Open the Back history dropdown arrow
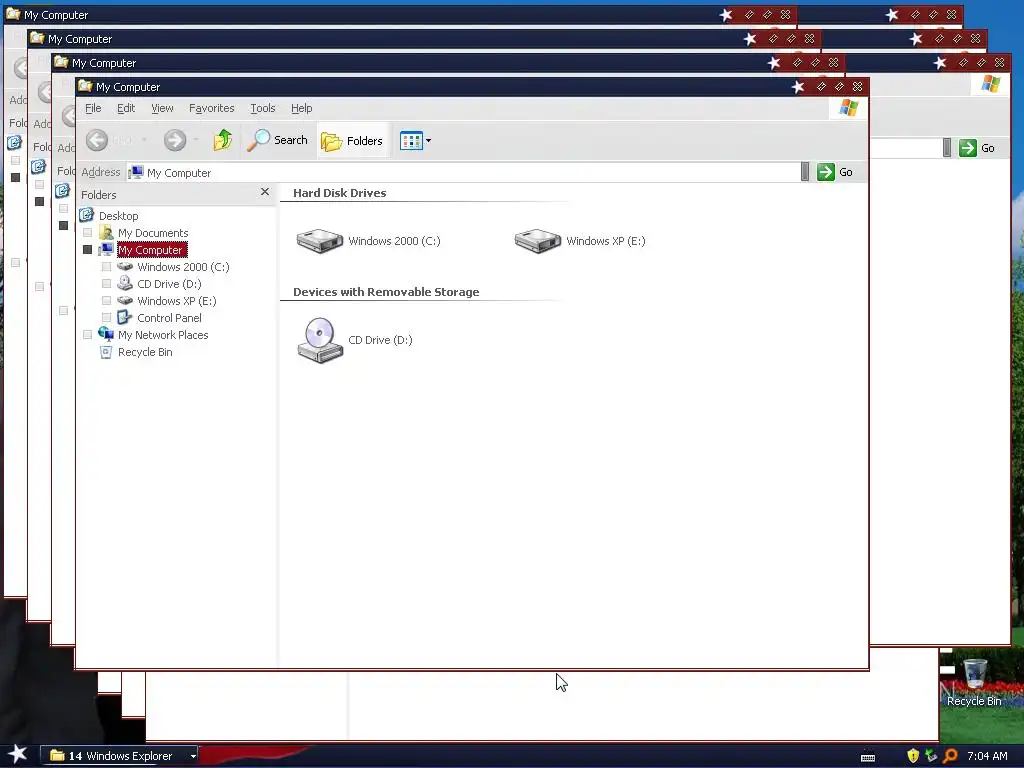 pos(144,140)
